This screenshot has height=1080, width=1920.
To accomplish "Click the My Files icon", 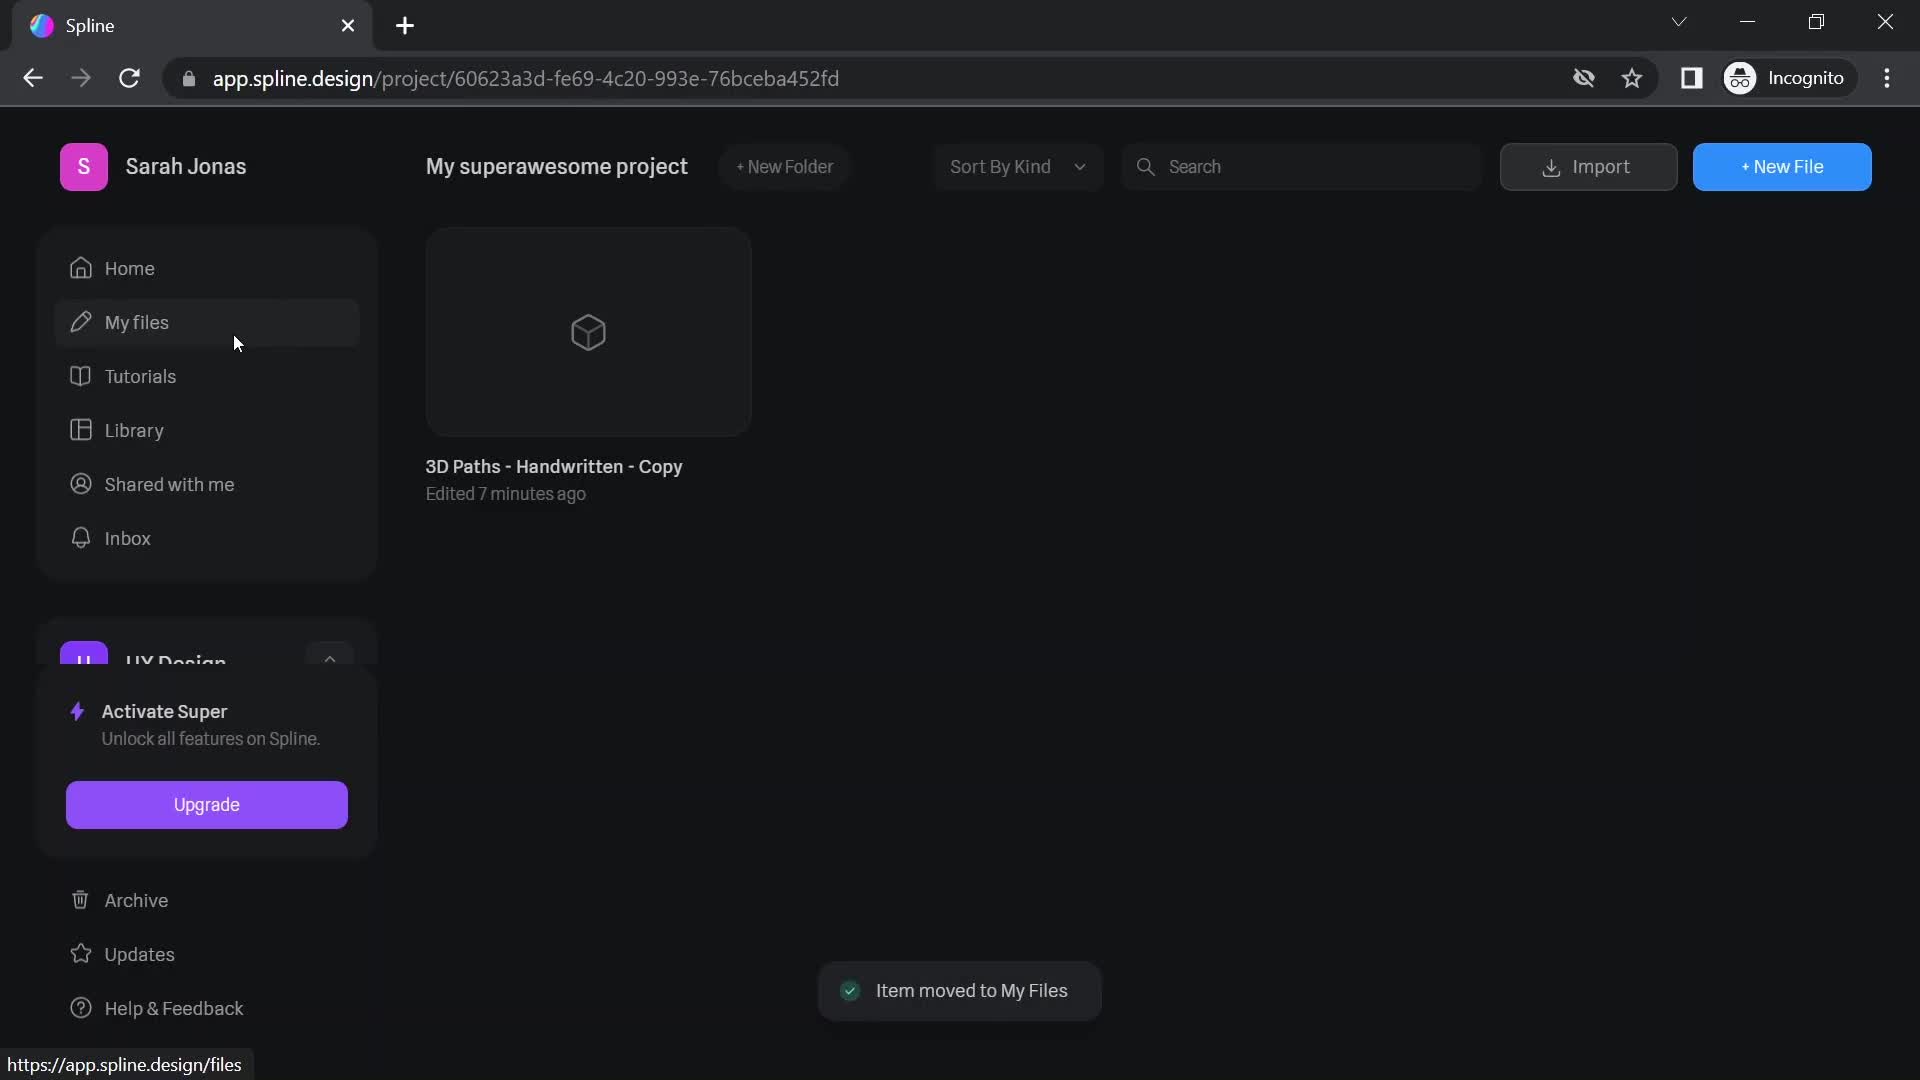I will [80, 322].
